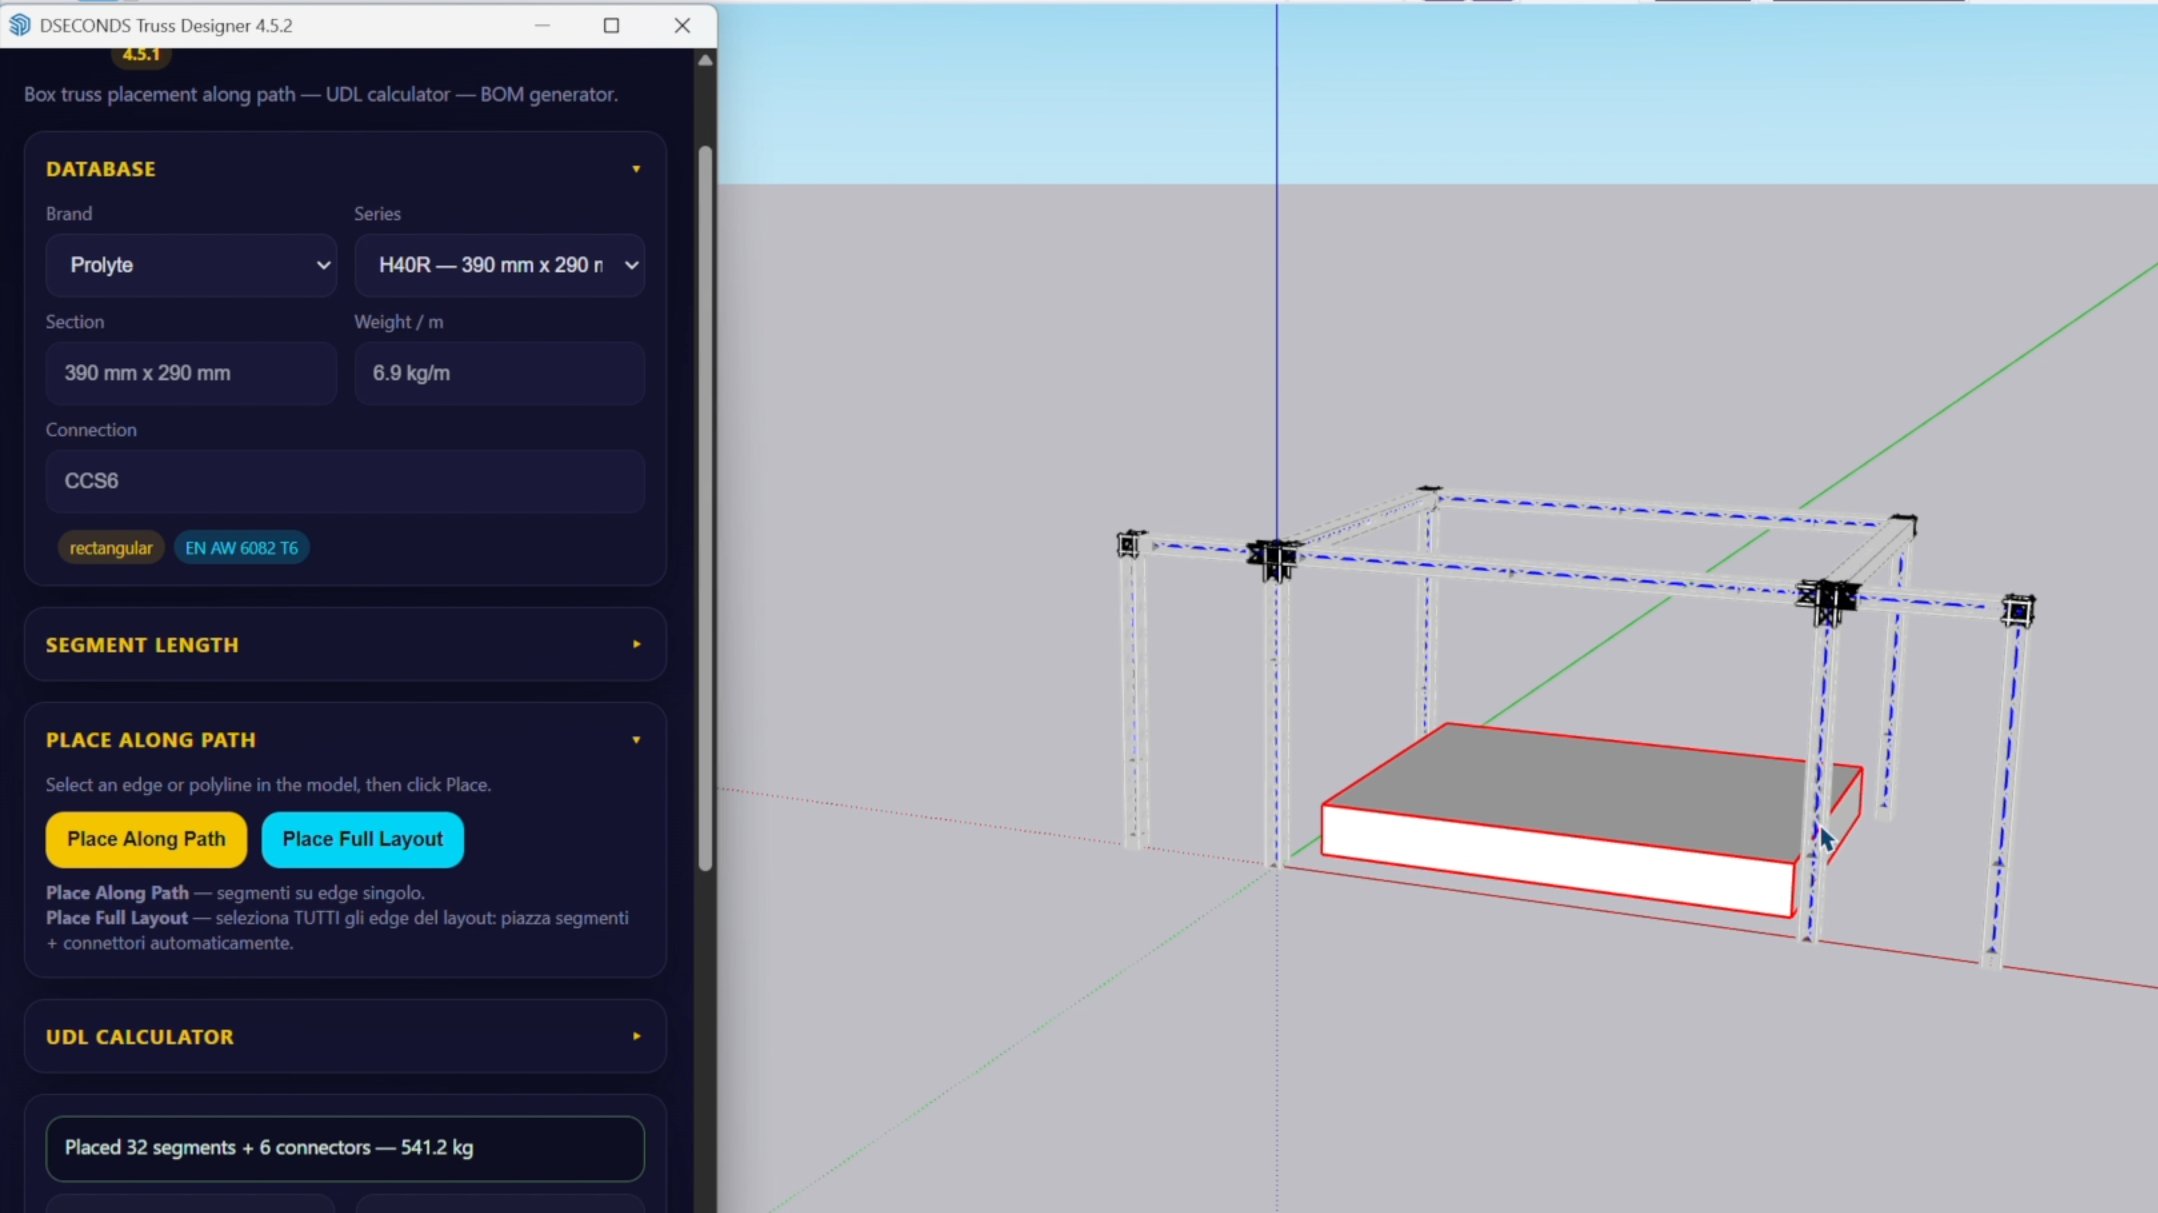
Task: Close the Truss Designer window
Action: click(682, 25)
